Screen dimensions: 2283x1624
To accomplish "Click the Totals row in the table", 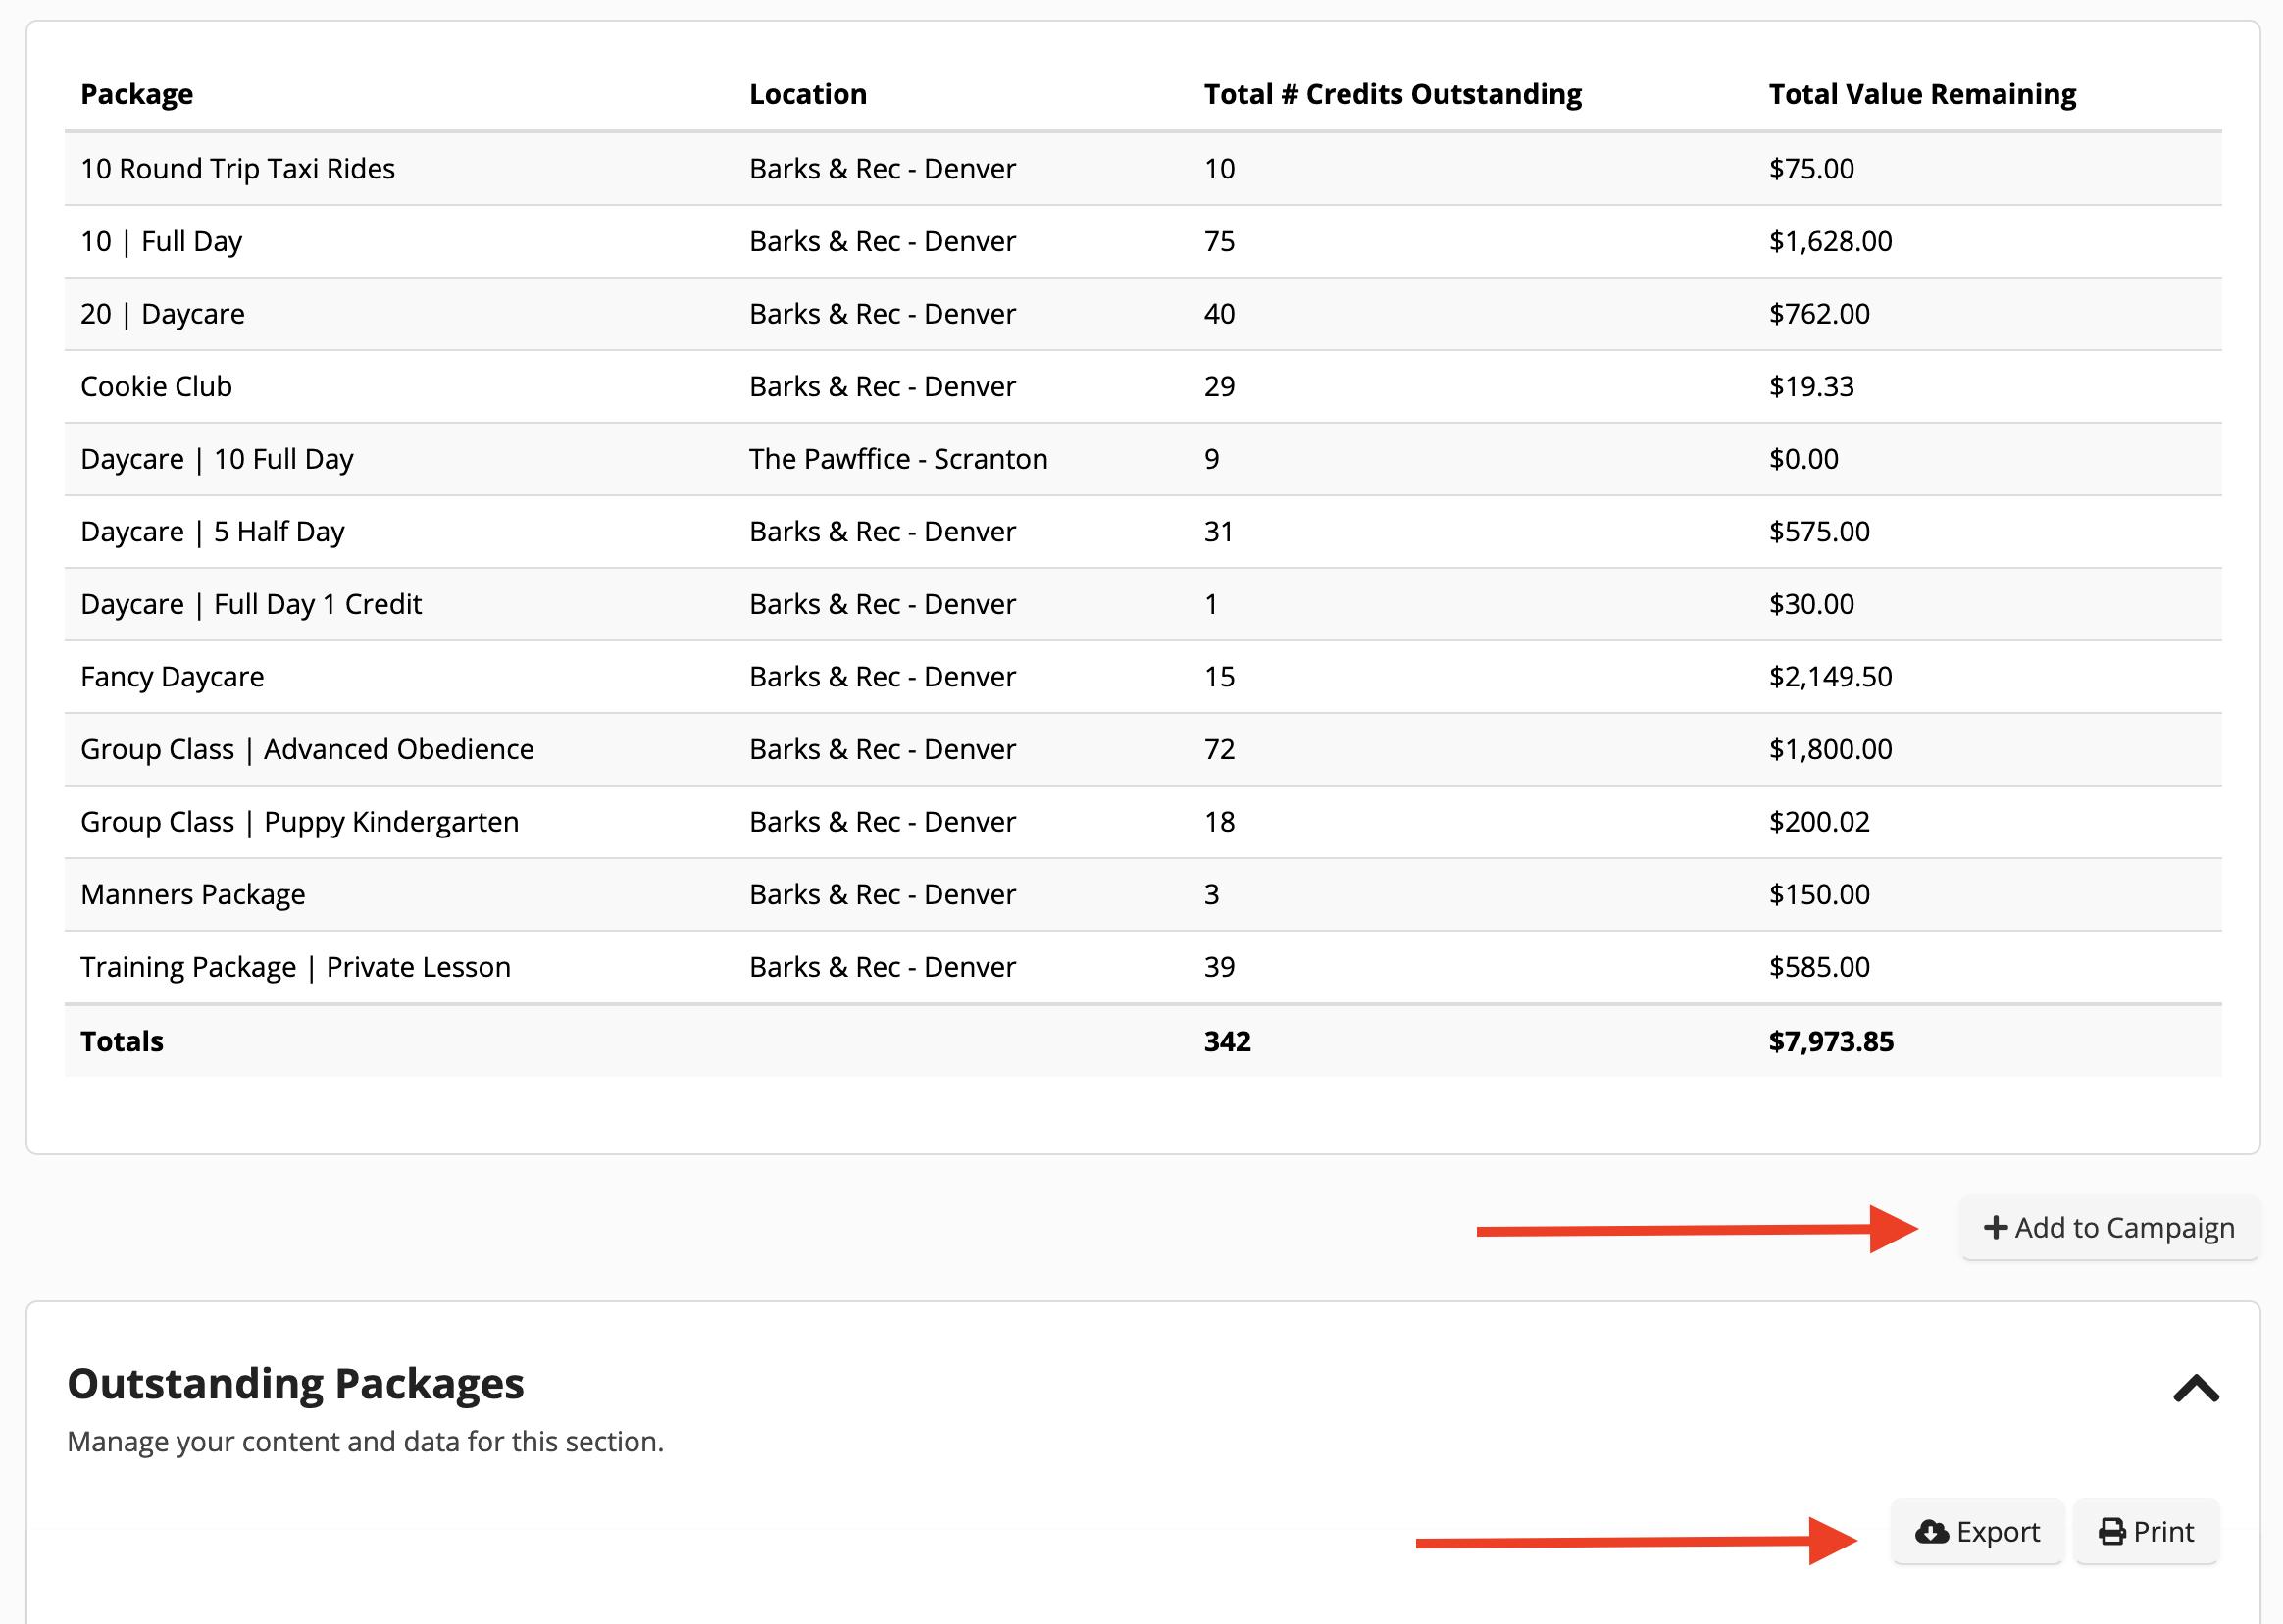I will (120, 1040).
